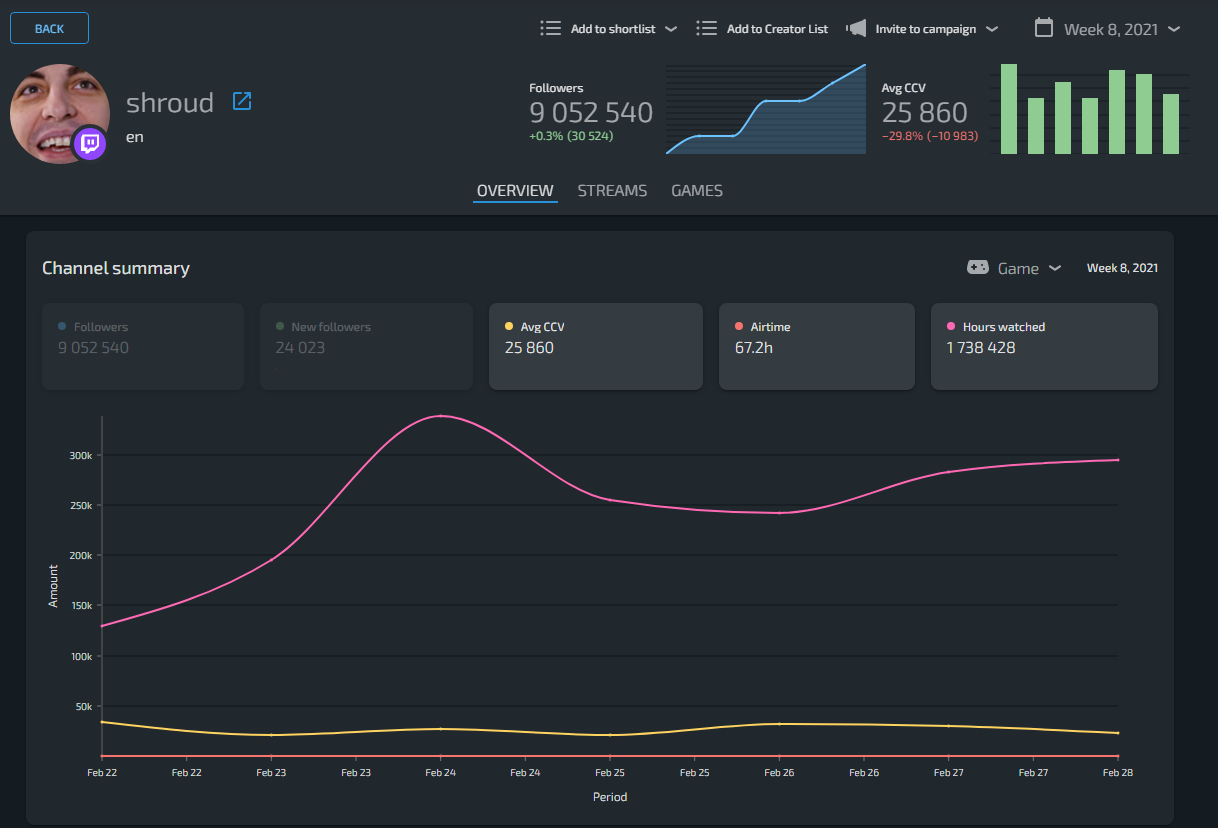Open the Week 8, 2021 date dropdown

pos(1122,29)
